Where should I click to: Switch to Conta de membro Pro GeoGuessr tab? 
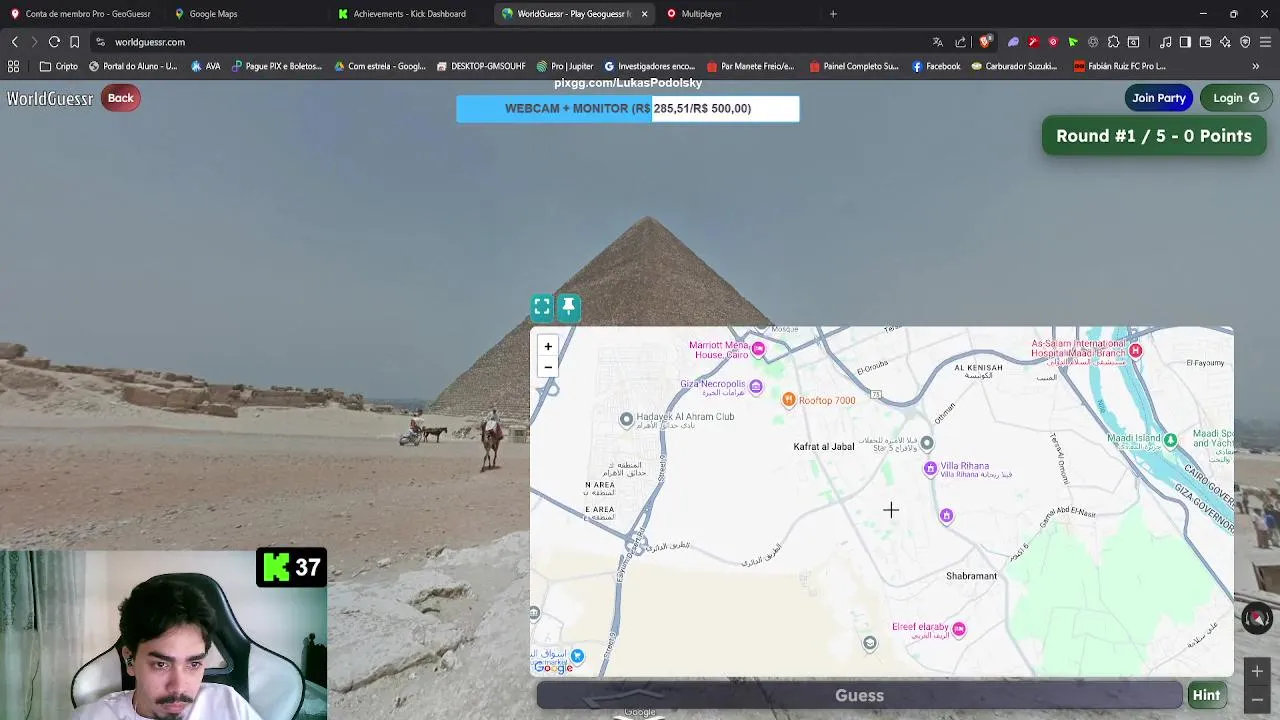coord(80,14)
